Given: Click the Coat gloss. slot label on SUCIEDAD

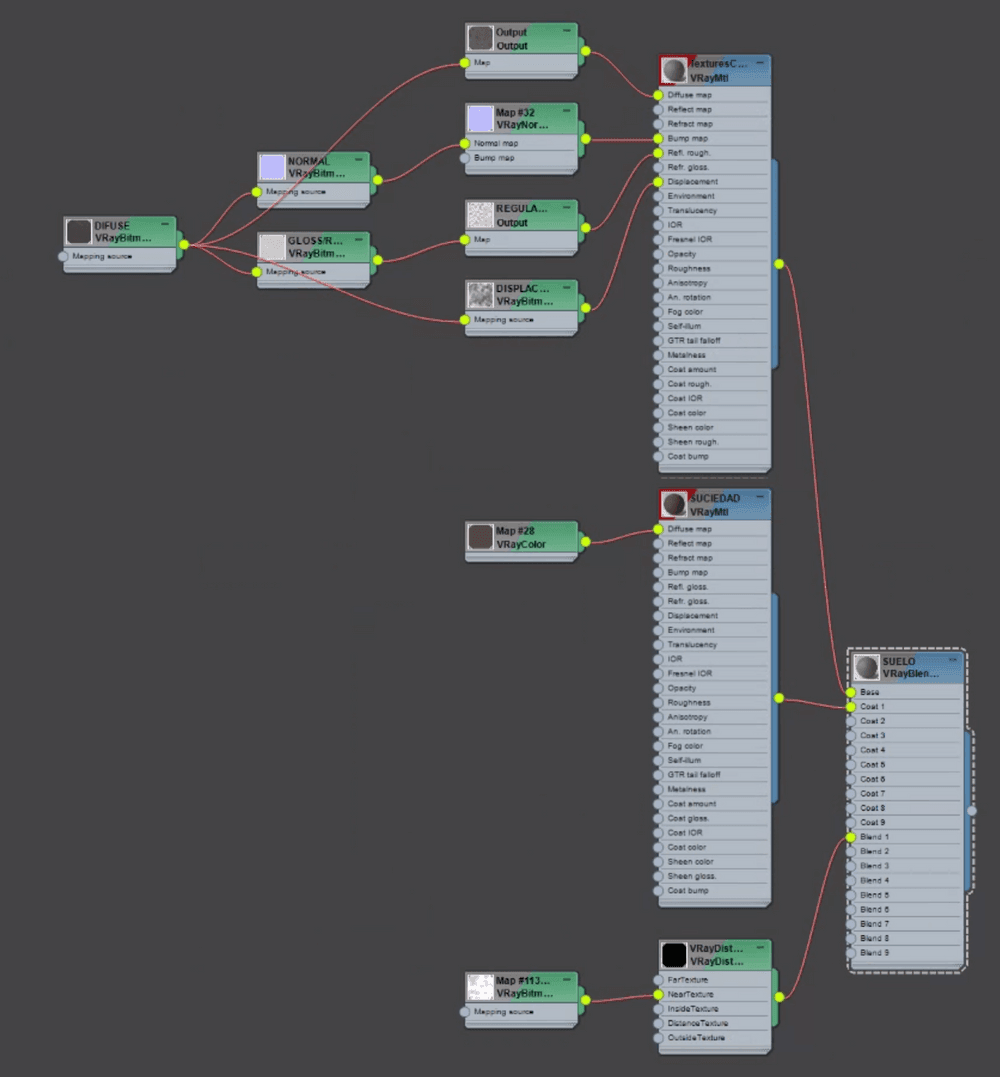Looking at the screenshot, I should [x=688, y=819].
